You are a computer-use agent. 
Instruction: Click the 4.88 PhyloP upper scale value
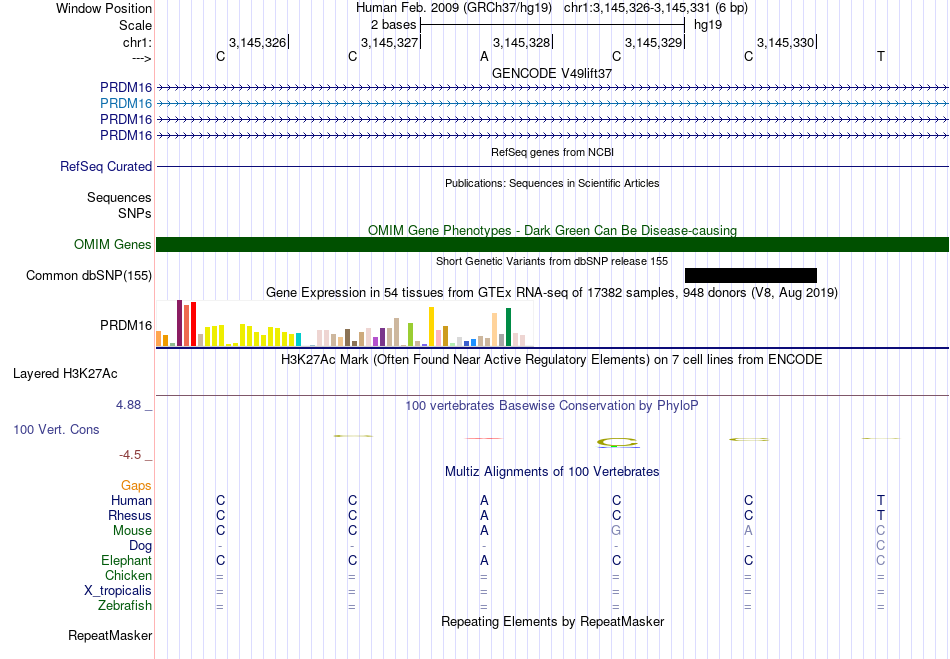128,405
